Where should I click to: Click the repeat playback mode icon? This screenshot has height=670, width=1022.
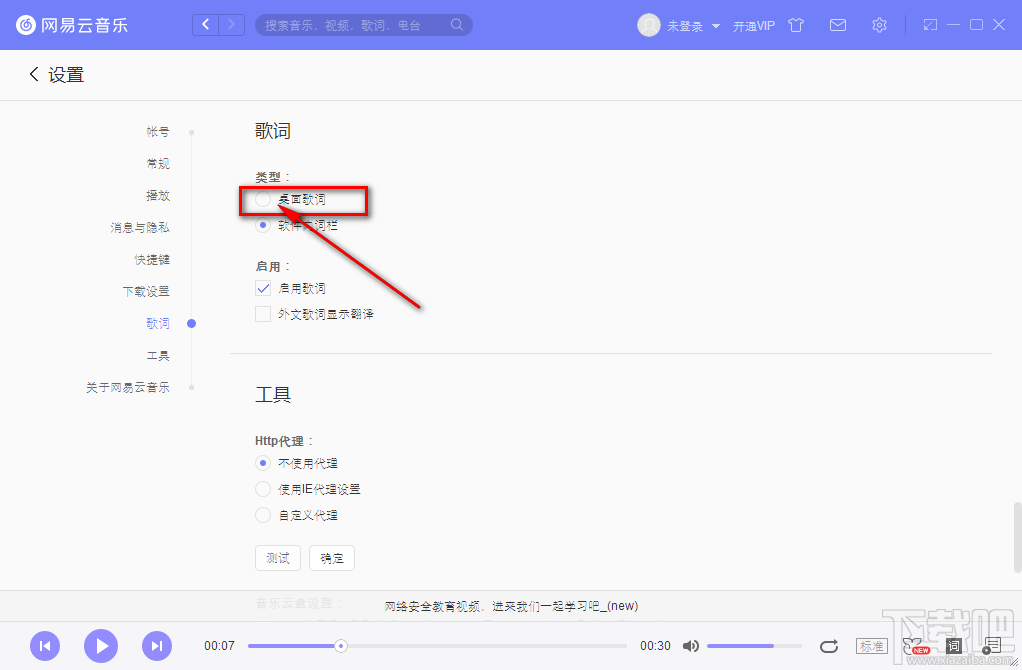point(829,646)
